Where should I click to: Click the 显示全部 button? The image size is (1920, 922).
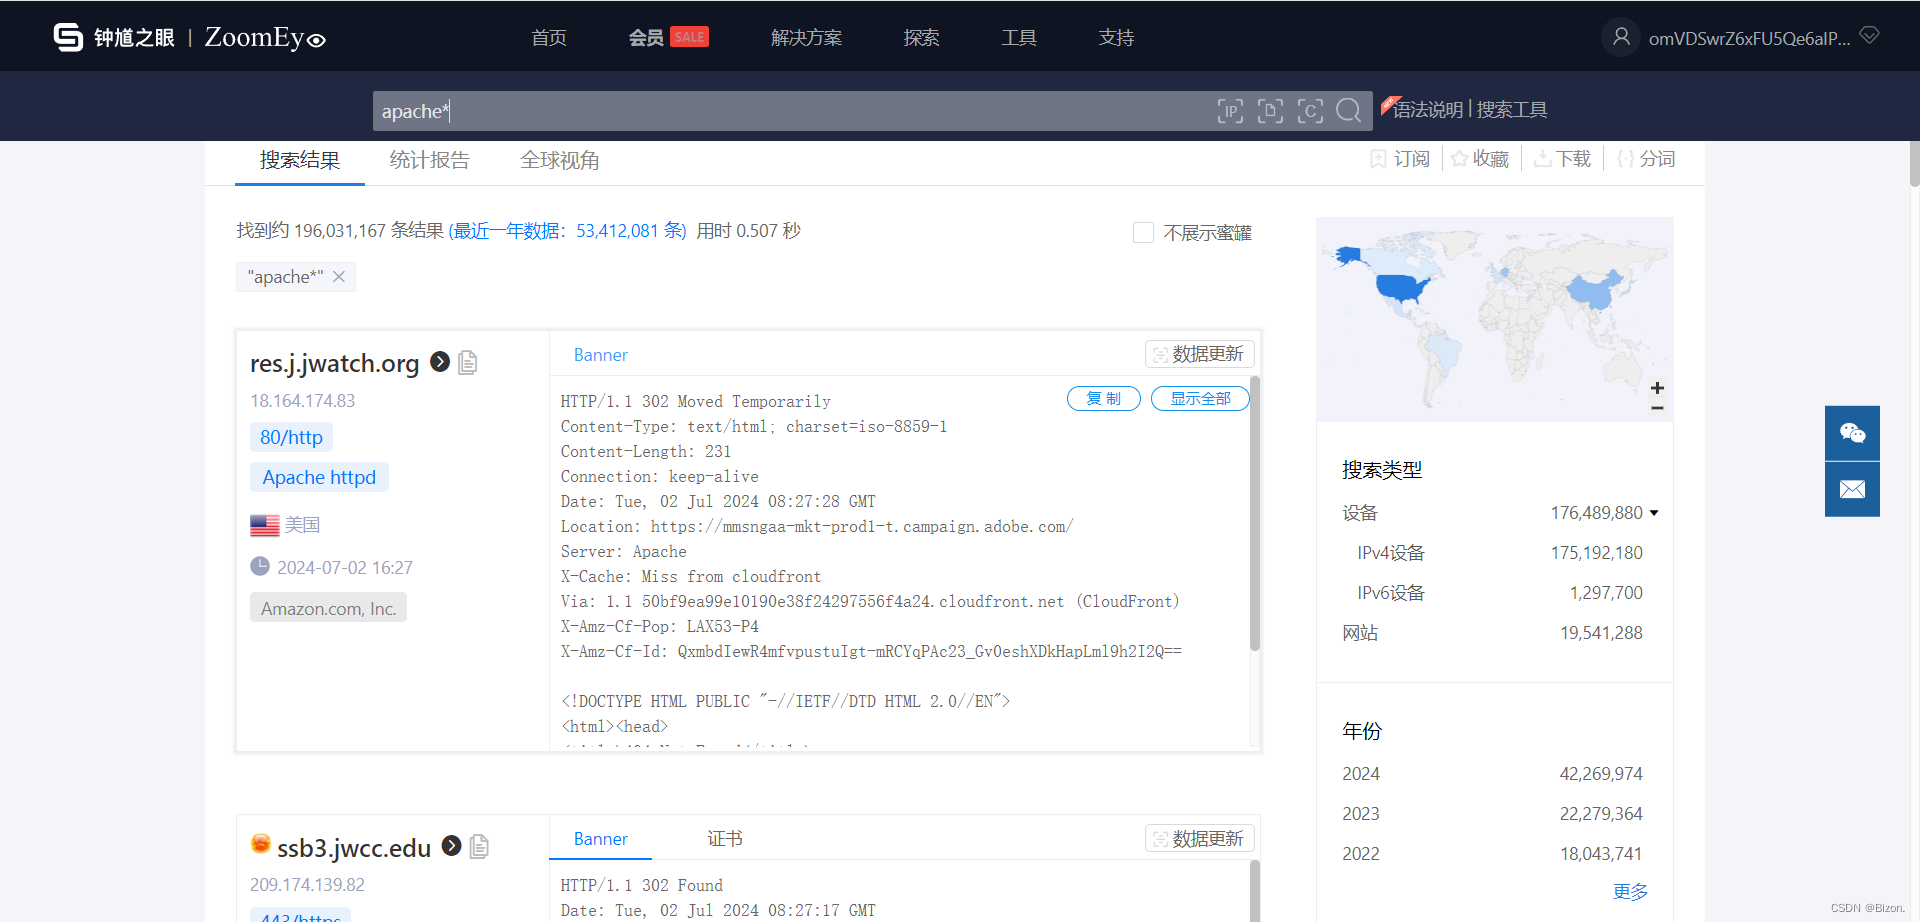[1200, 398]
